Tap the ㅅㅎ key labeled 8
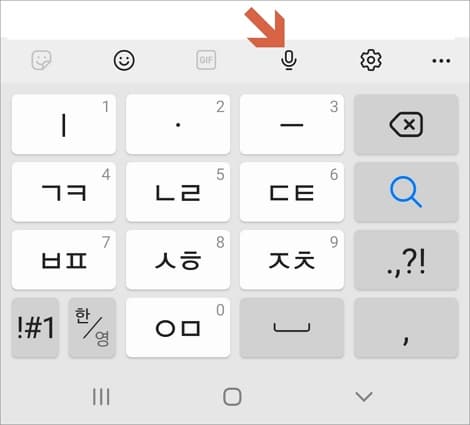This screenshot has width=470, height=425. click(x=178, y=260)
